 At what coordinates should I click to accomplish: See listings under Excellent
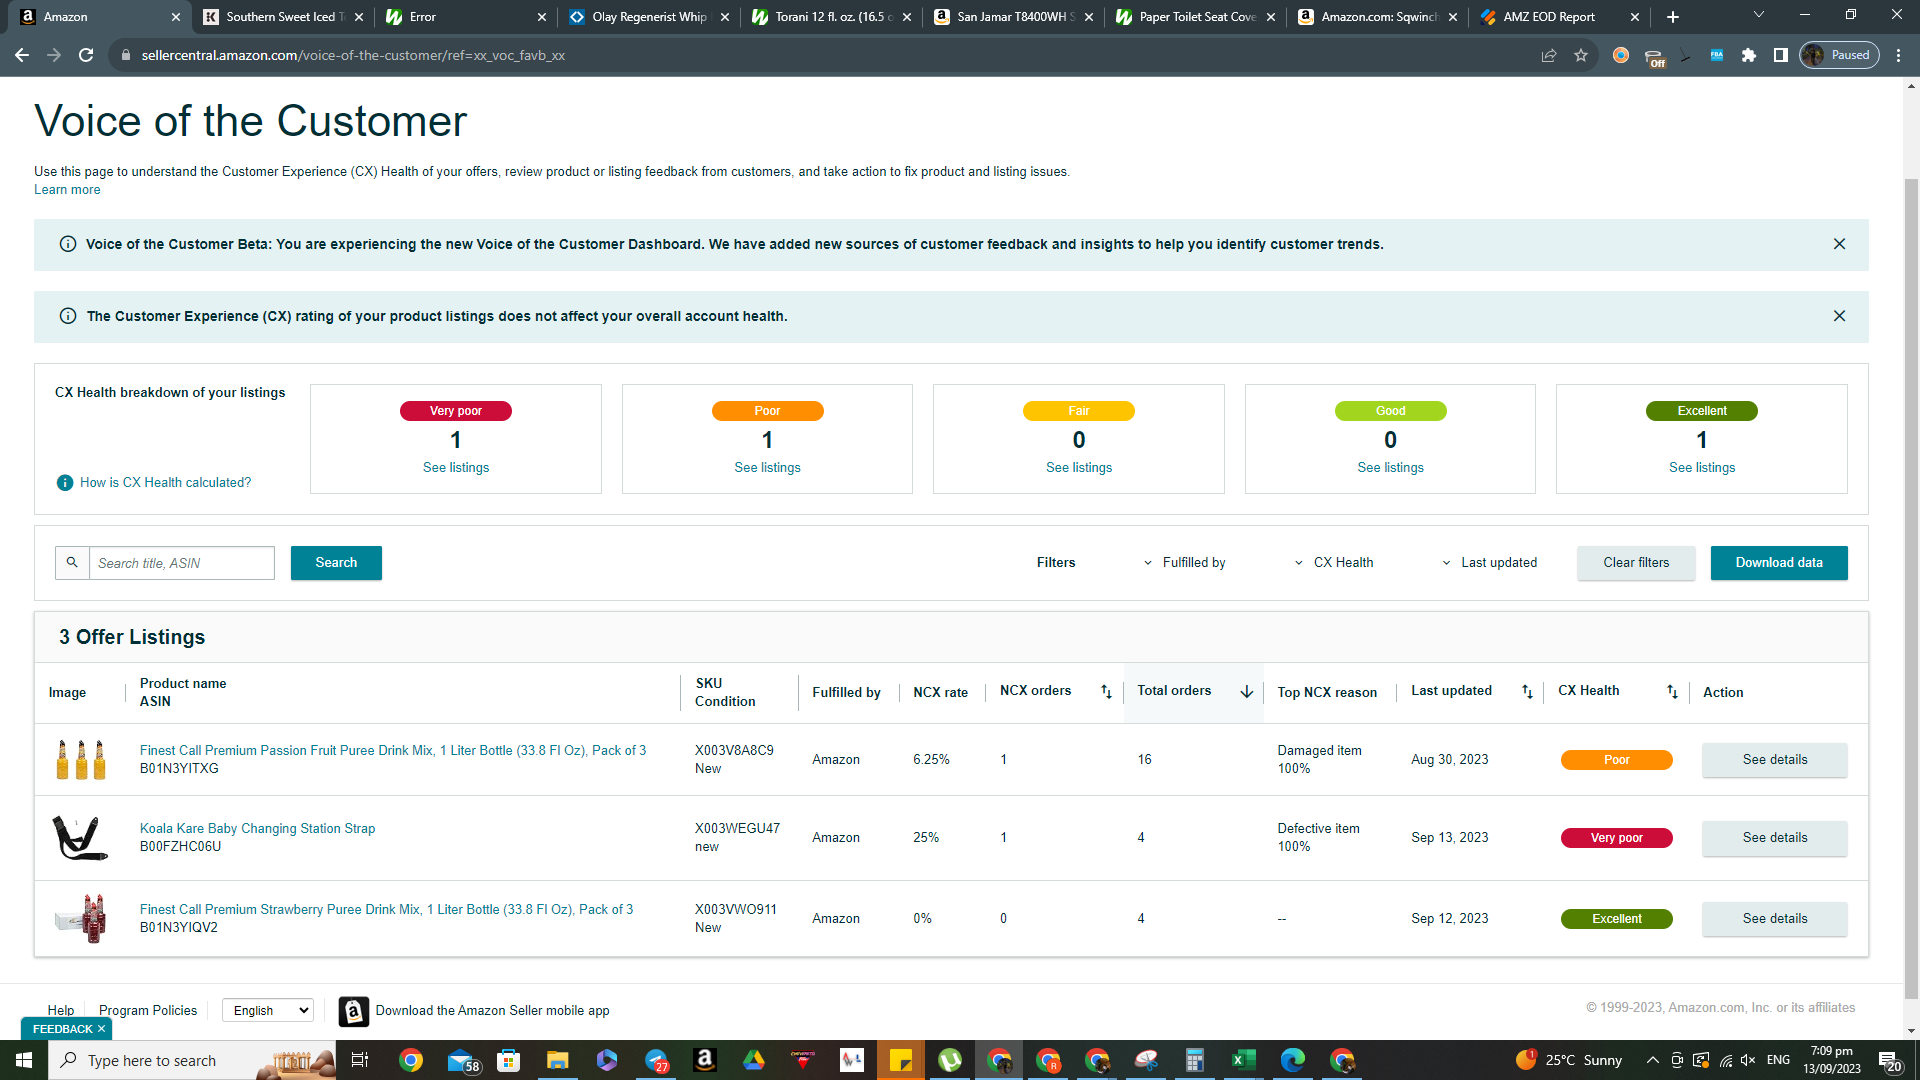1702,468
